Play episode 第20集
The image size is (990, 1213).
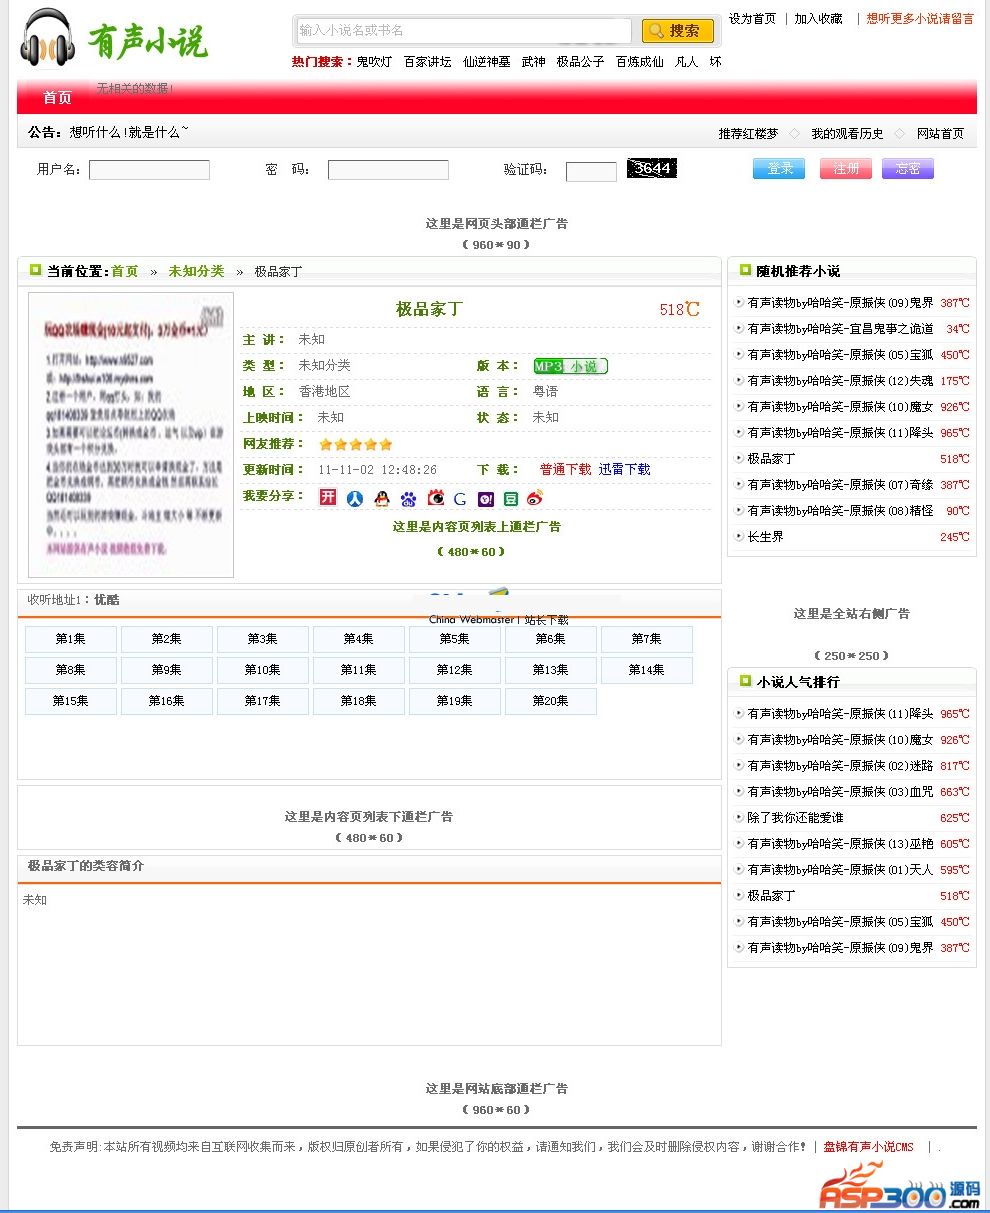551,701
